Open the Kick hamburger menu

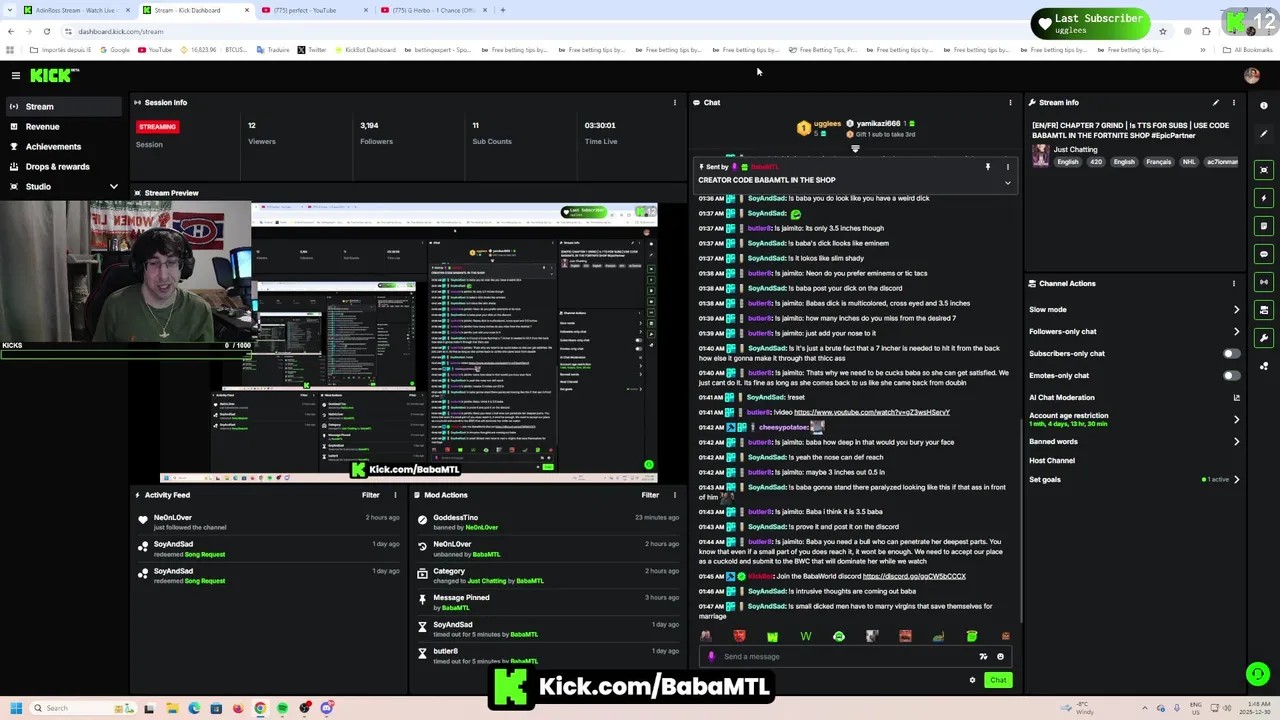15,75
